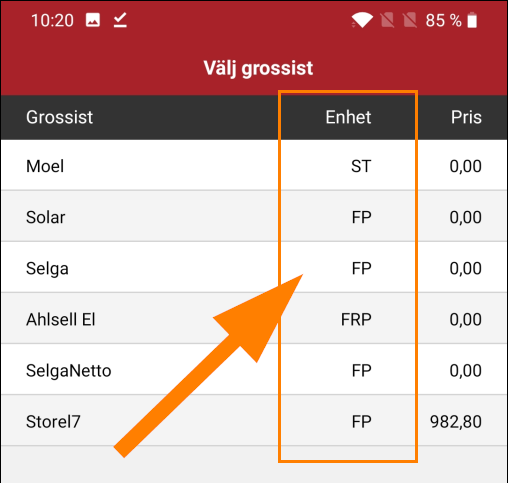Click the Pris column header
The height and width of the screenshot is (483, 508).
click(x=466, y=117)
